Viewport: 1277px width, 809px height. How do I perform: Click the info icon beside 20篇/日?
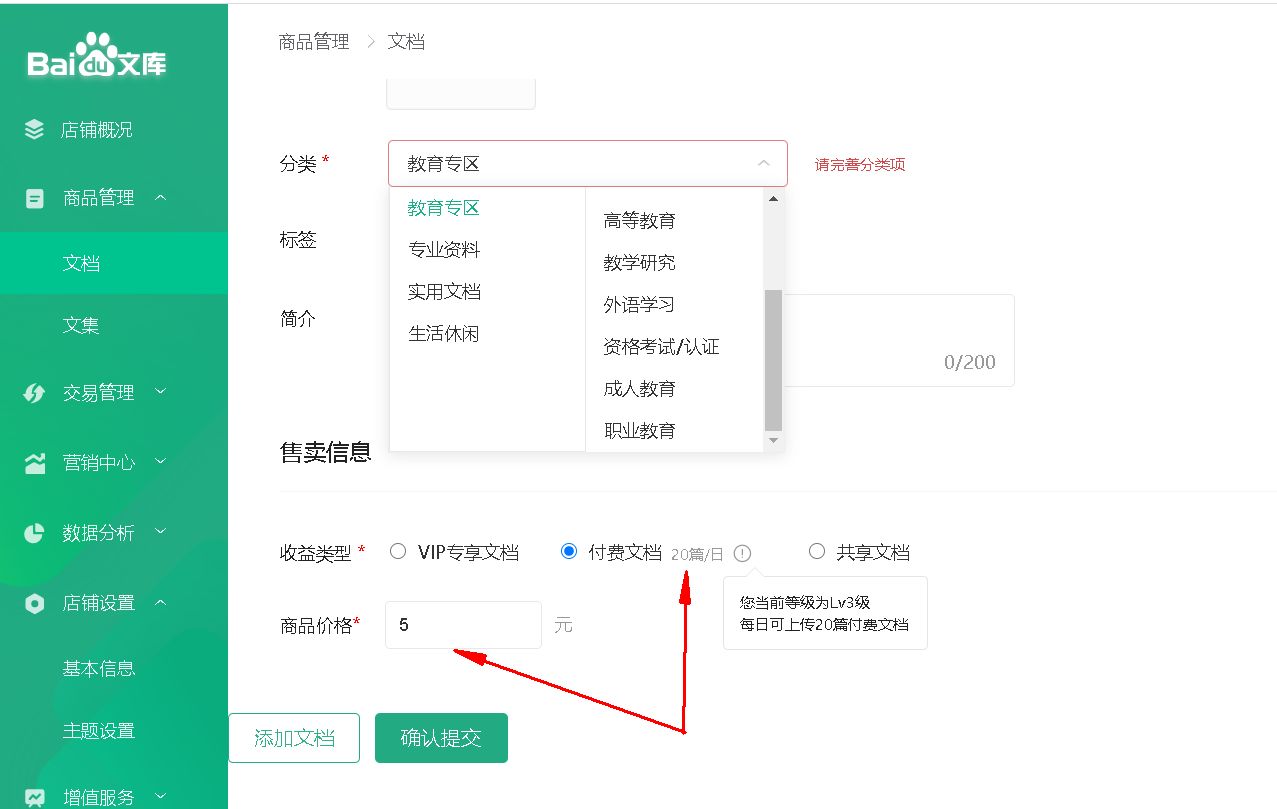coord(742,553)
